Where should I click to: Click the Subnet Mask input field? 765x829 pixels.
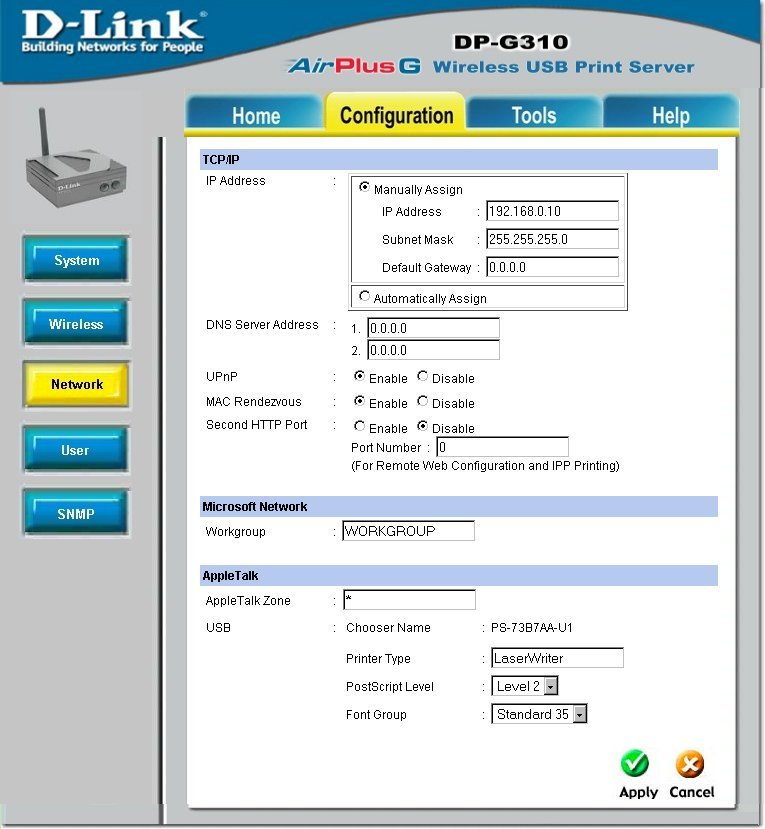[x=552, y=239]
